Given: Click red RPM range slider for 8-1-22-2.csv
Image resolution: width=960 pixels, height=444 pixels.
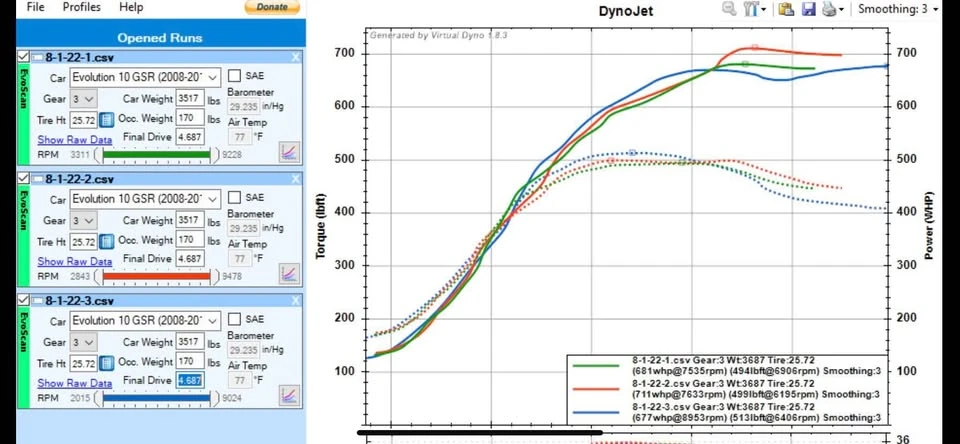Looking at the screenshot, I should coord(156,277).
